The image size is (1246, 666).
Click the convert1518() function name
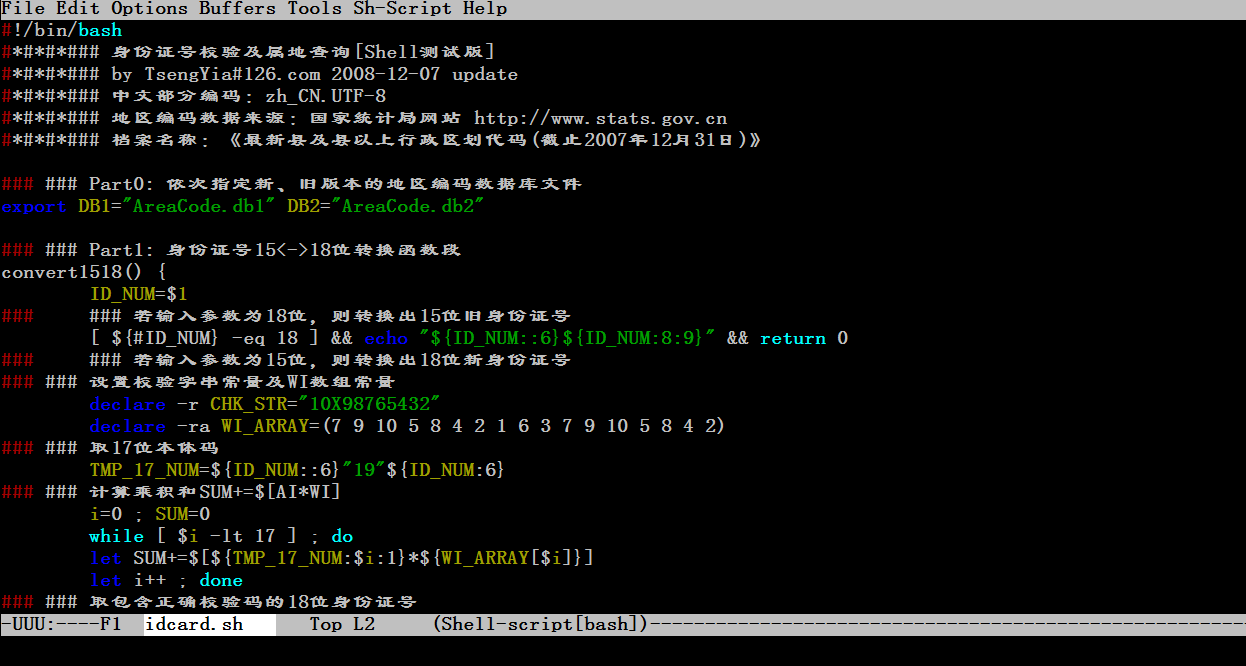73,273
